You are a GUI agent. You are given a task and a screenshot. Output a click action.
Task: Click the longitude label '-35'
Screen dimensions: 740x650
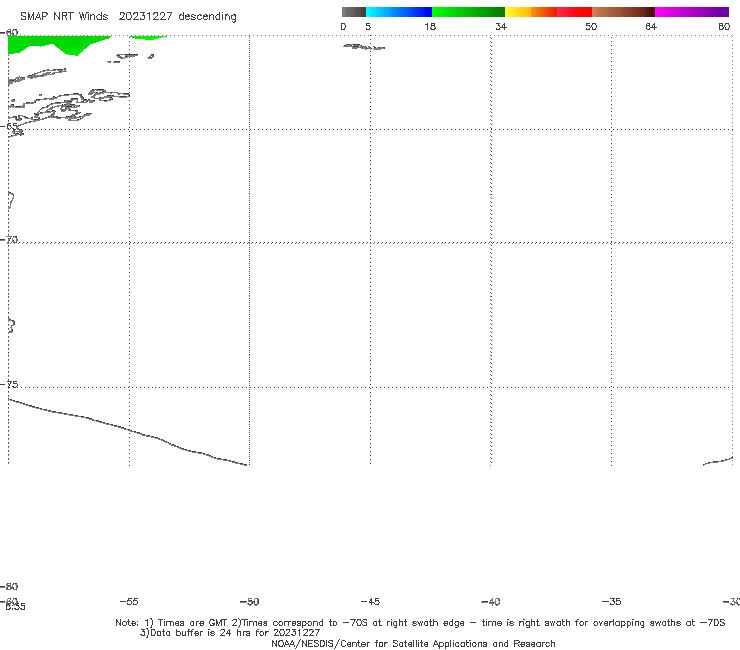click(611, 601)
